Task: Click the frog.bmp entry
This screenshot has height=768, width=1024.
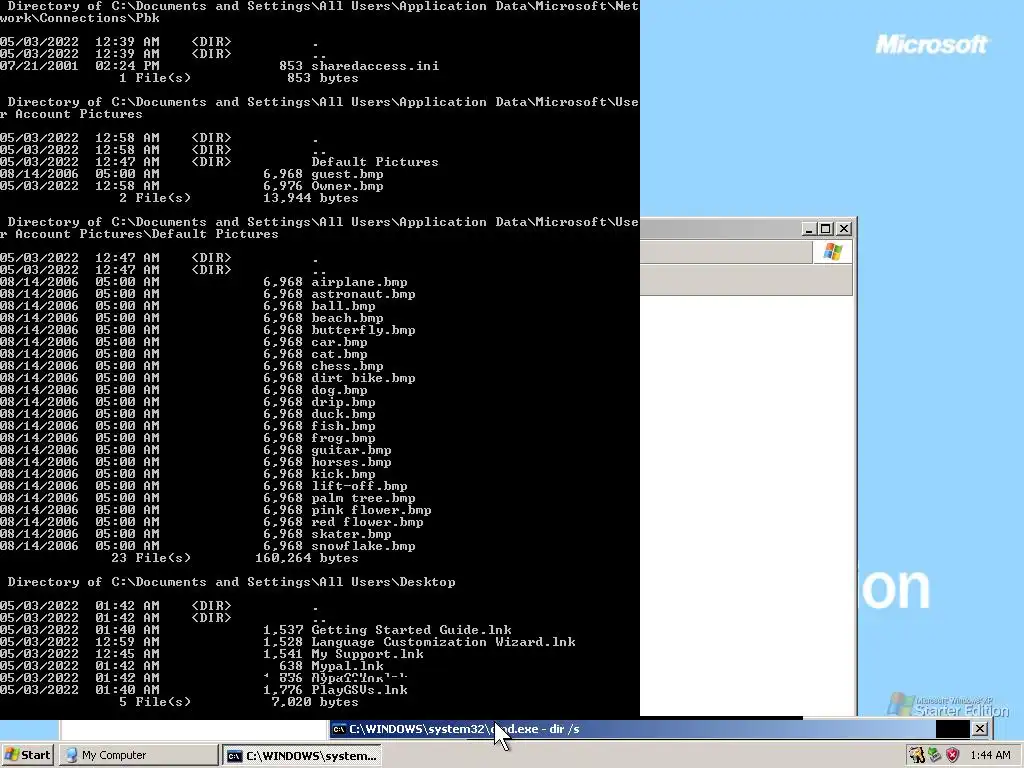Action: click(x=343, y=438)
